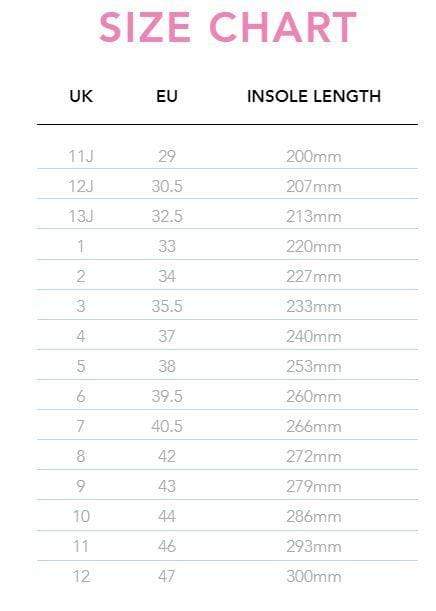Click the EU column header
Image resolution: width=436 pixels, height=611 pixels.
167,96
